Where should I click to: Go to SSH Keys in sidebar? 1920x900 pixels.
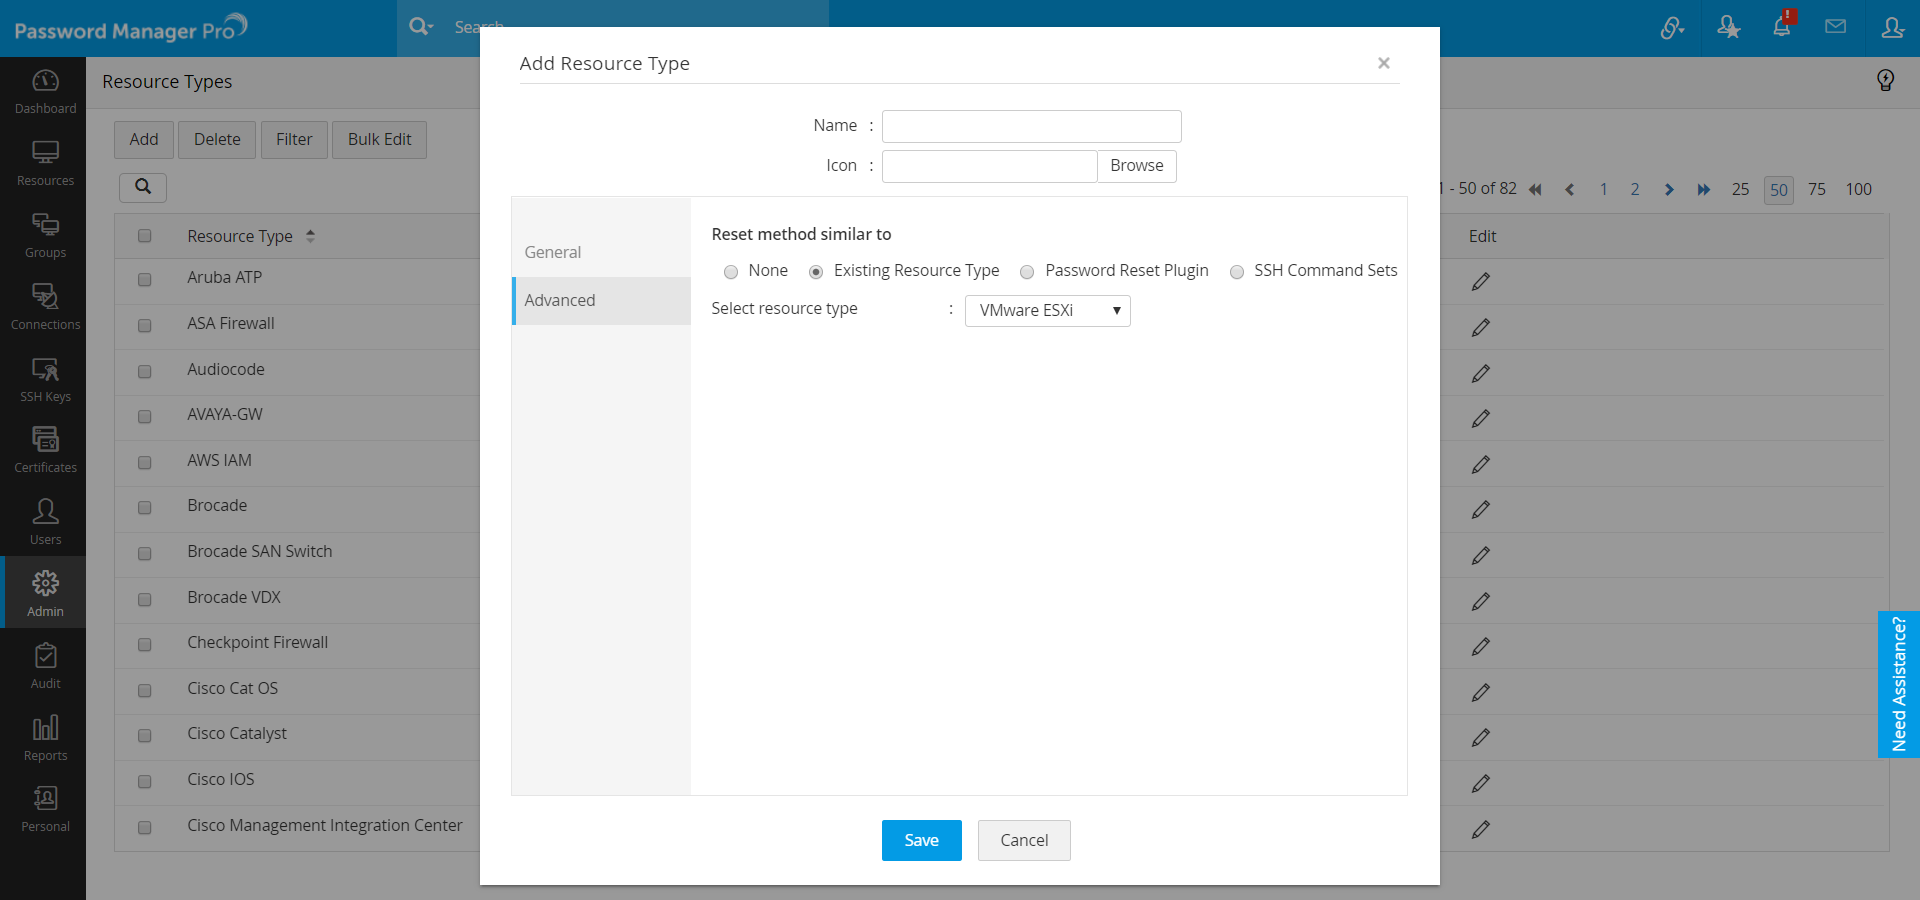(45, 379)
